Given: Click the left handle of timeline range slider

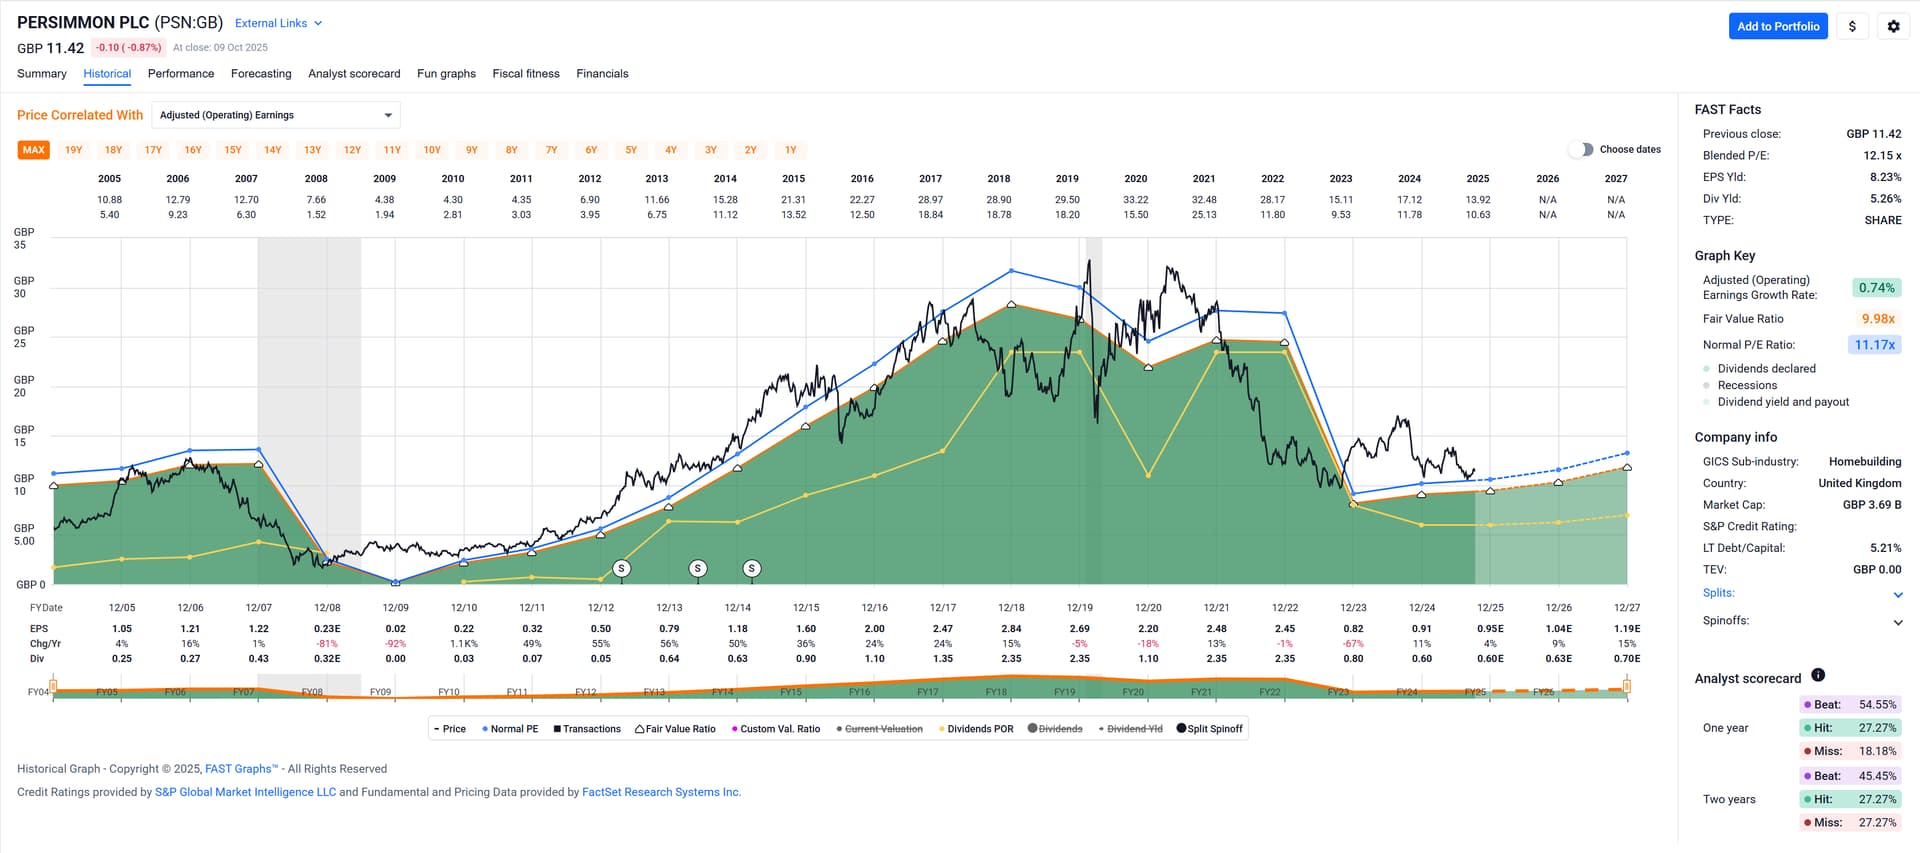Looking at the screenshot, I should tap(53, 685).
